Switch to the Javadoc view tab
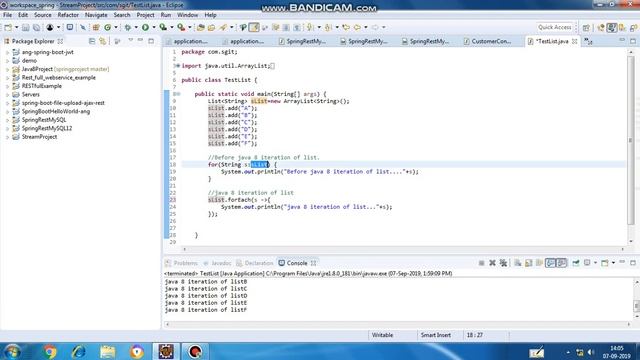Image resolution: width=640 pixels, height=360 pixels. pos(217,263)
